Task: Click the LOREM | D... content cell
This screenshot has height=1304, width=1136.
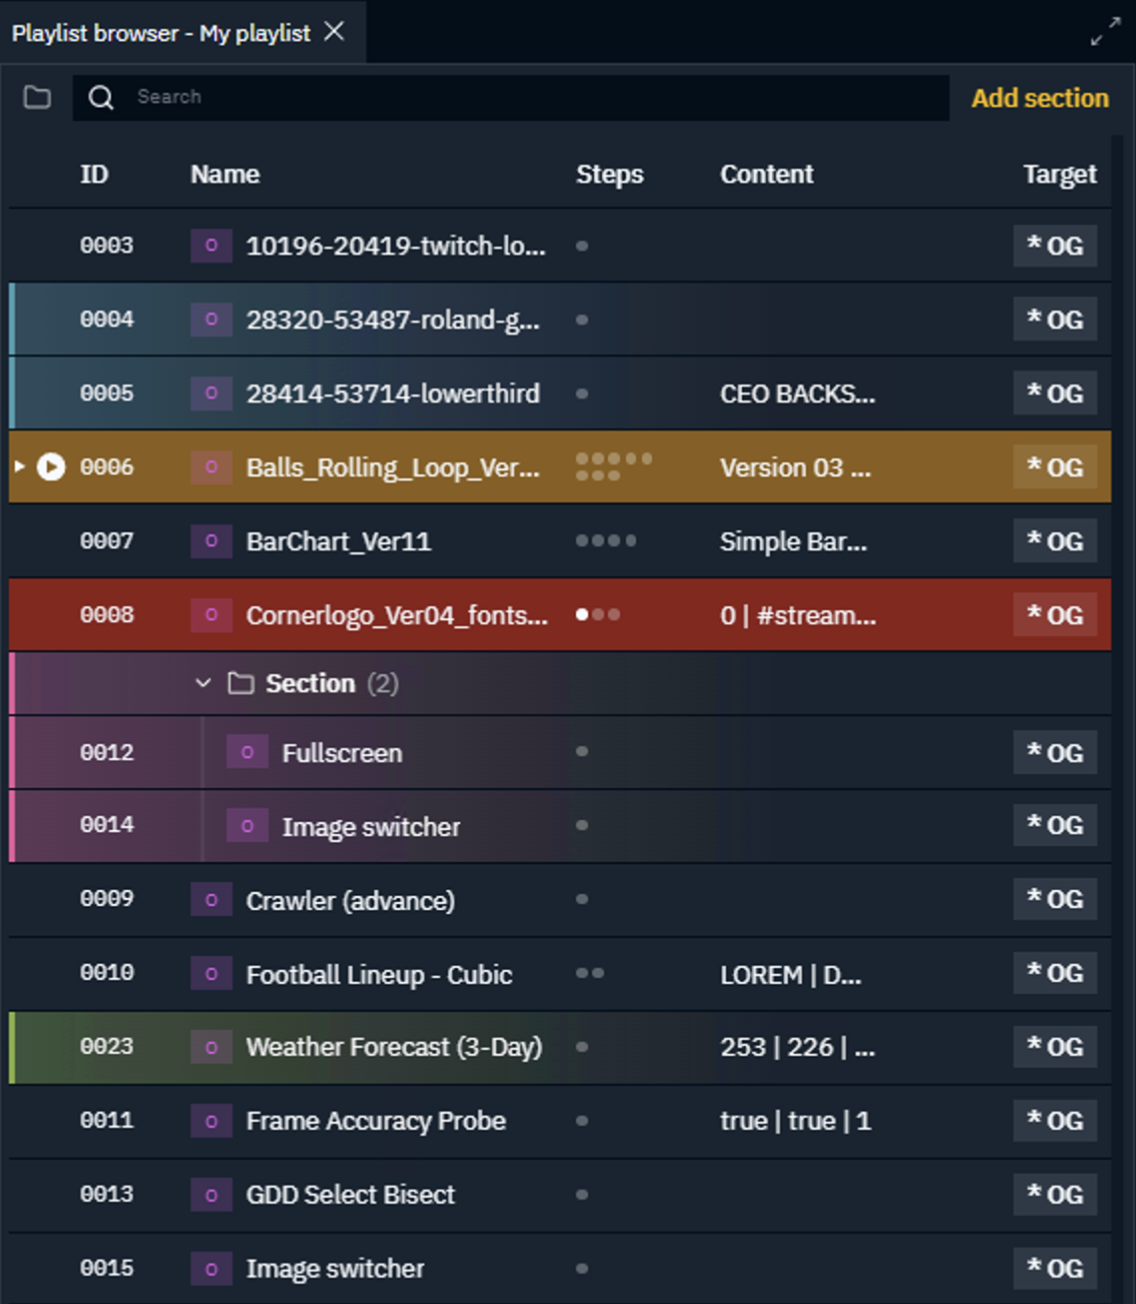Action: [791, 975]
